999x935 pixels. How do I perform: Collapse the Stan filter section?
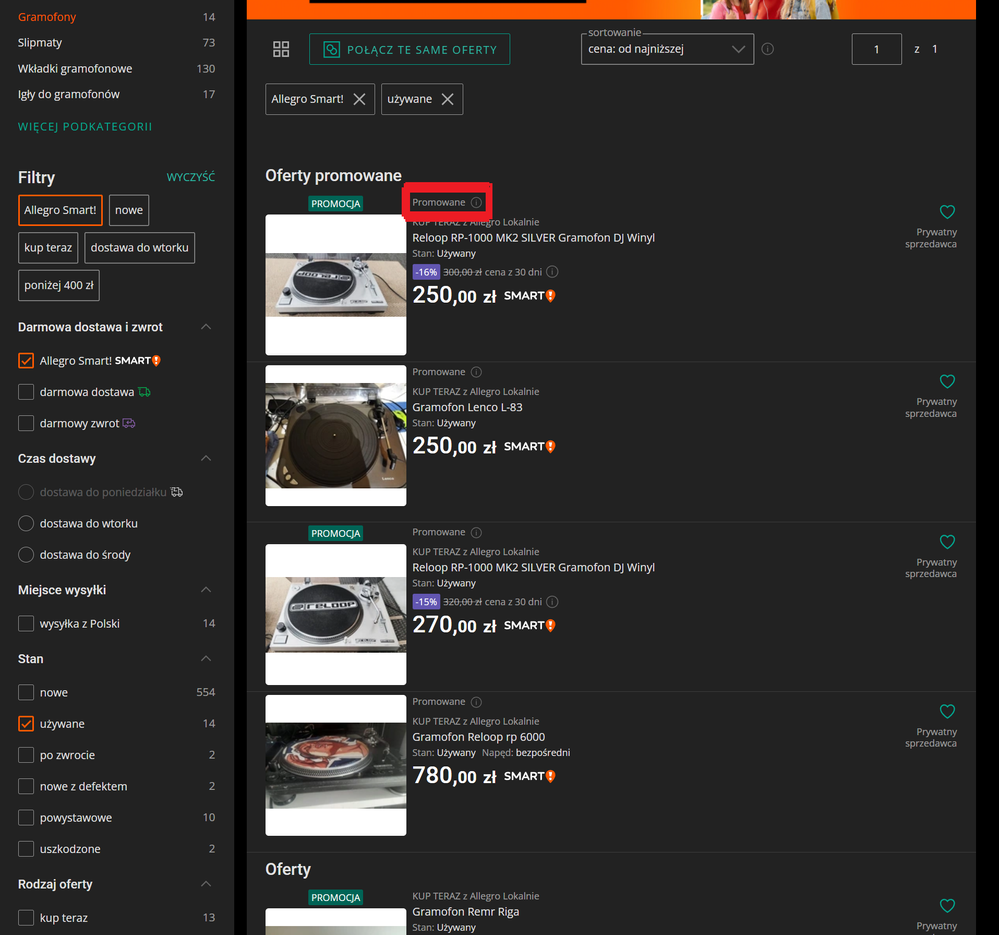coord(206,659)
